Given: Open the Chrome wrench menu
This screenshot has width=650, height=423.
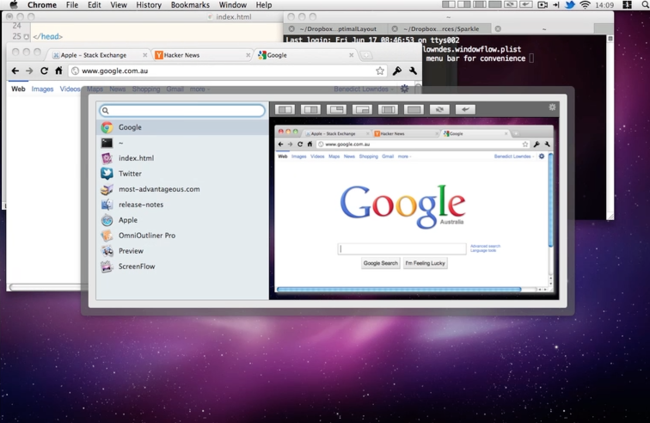Looking at the screenshot, I should pos(413,71).
